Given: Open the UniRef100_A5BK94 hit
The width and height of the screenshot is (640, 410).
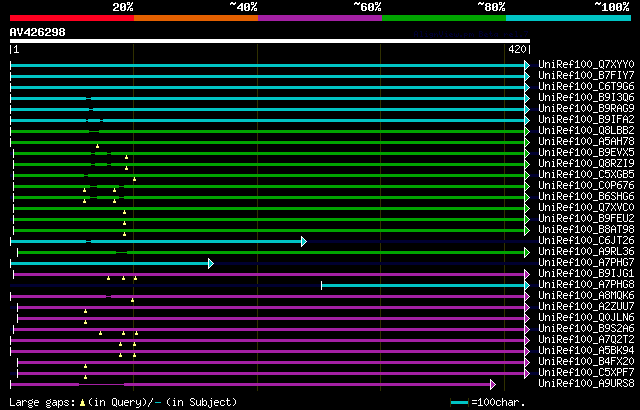Looking at the screenshot, I should point(586,351).
